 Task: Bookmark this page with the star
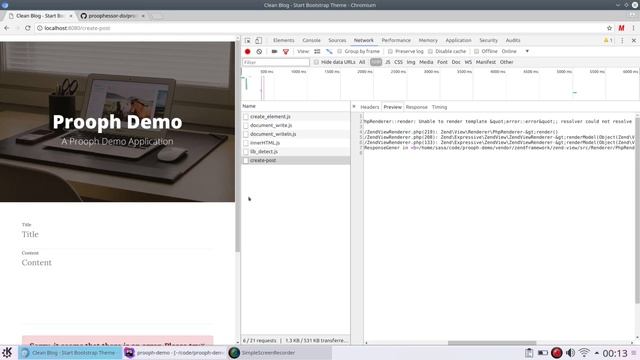tap(609, 28)
